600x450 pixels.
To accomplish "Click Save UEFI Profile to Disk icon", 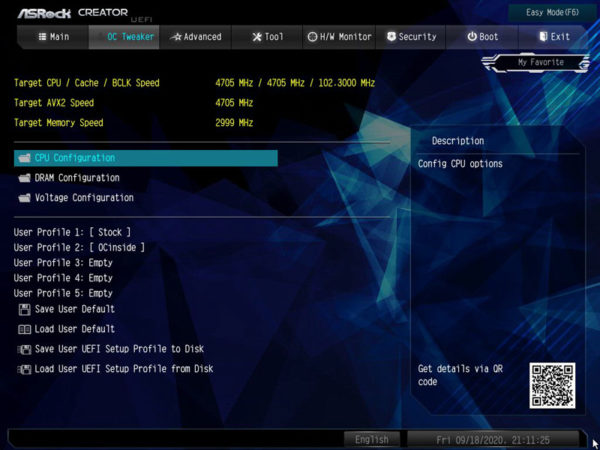I will pyautogui.click(x=24, y=349).
